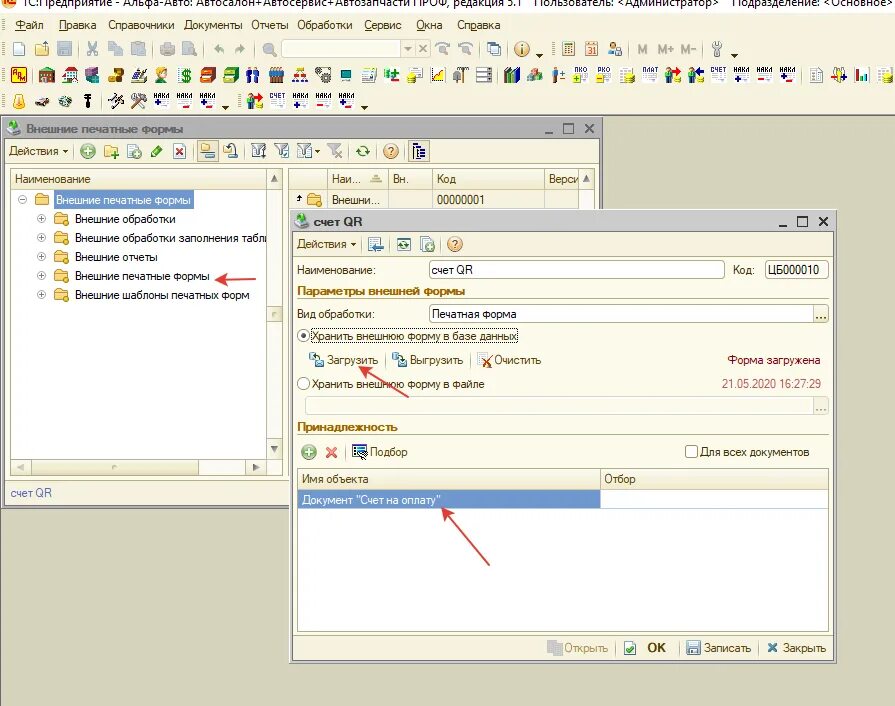Open Действия dropdown in счет QR window
Screen dimensions: 895x706
(x=326, y=244)
